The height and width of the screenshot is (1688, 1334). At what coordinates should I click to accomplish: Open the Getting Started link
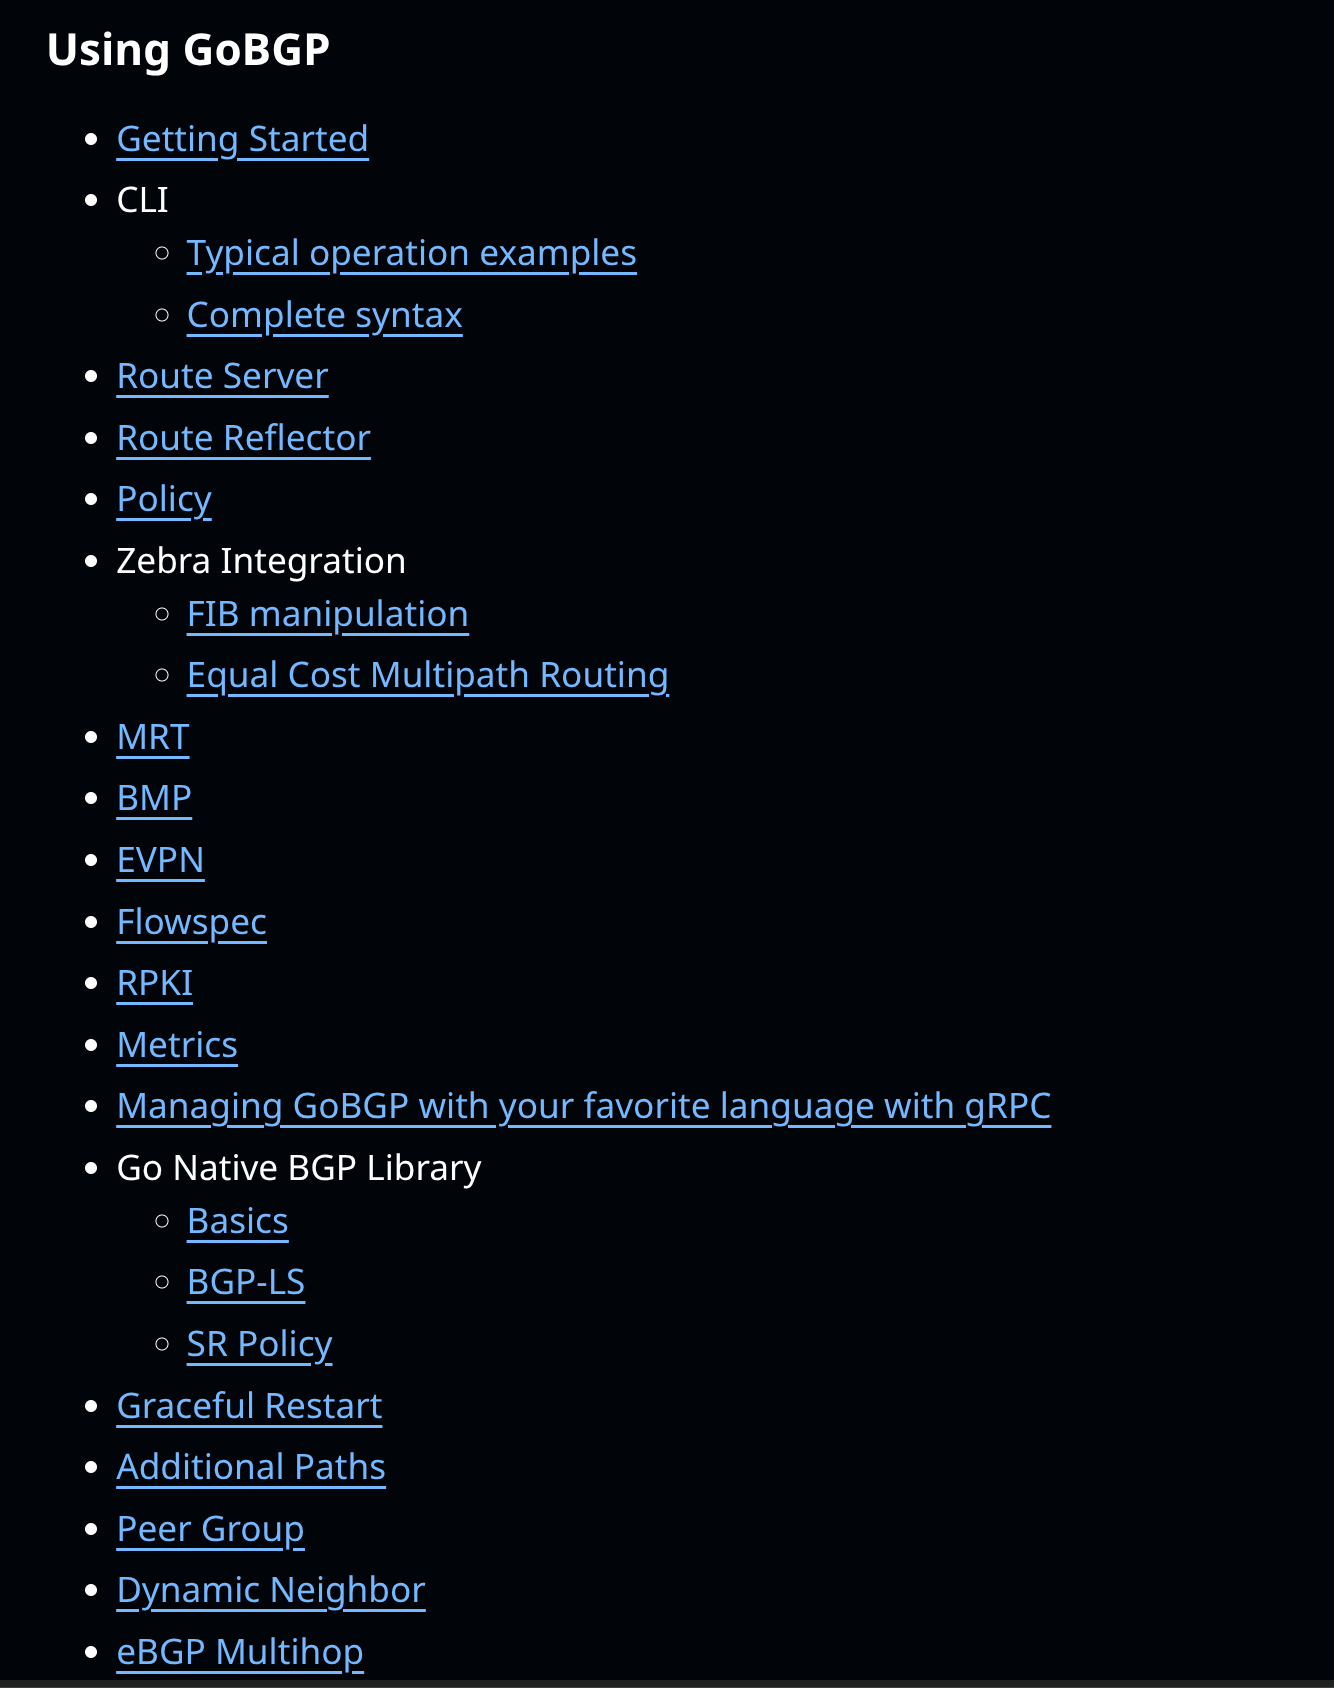(x=242, y=139)
